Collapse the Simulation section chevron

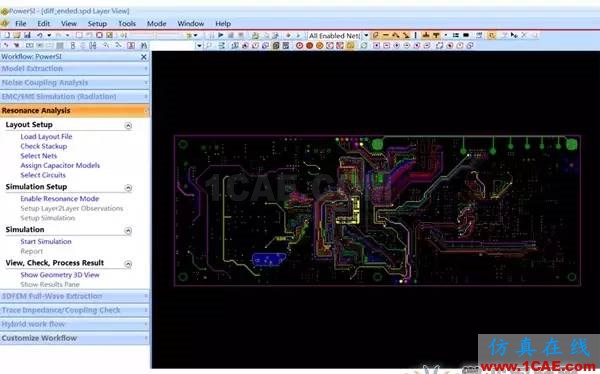129,230
